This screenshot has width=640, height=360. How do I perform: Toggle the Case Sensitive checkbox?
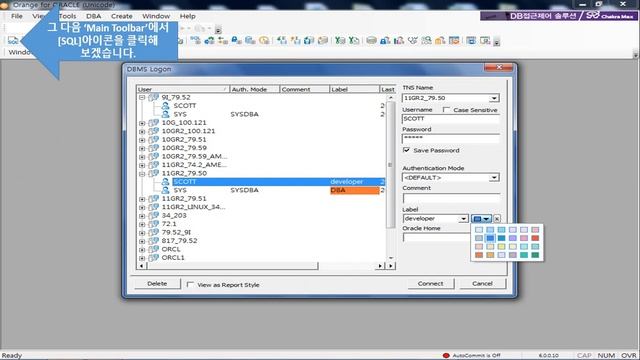point(446,110)
